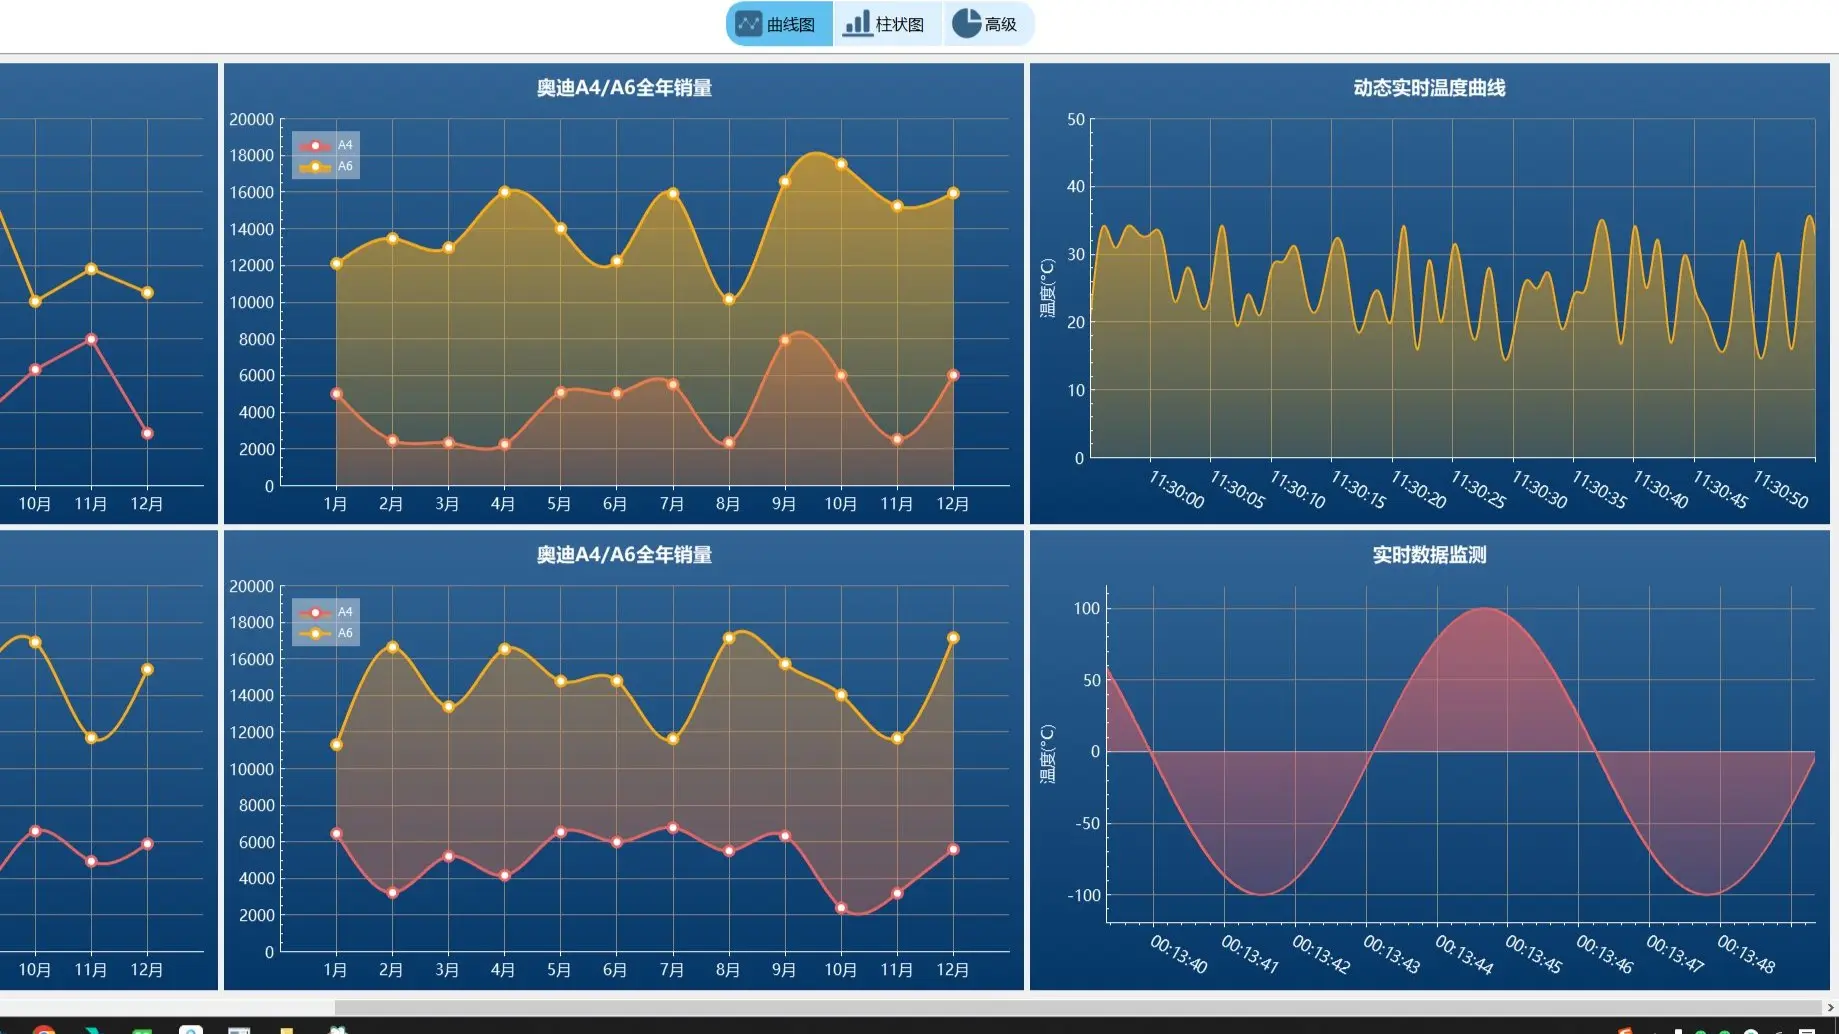Viewport: 1839px width, 1034px height.
Task: Click upper chart A4 point for 9月
Action: point(785,340)
